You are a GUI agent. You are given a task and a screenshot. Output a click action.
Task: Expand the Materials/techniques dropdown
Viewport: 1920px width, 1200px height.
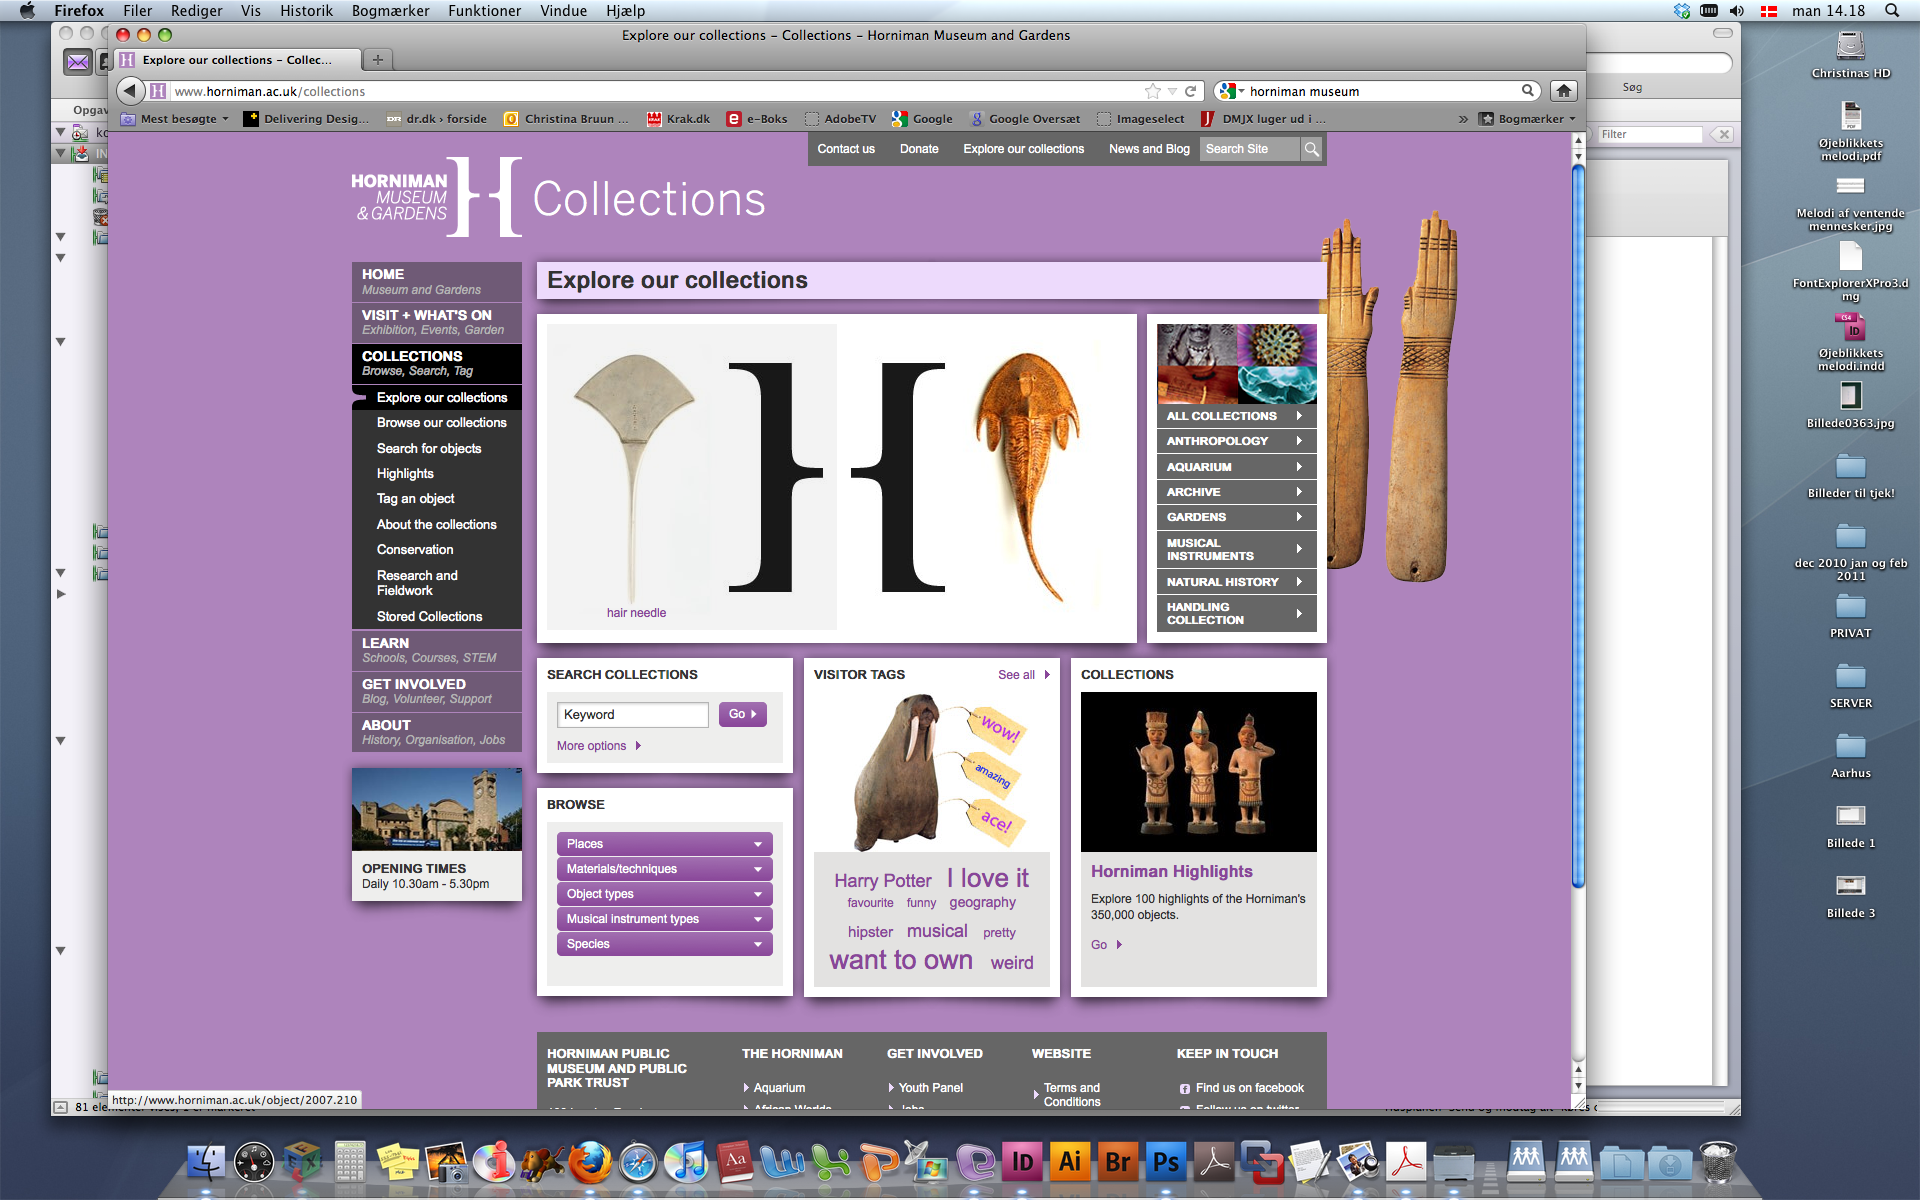[x=665, y=869]
